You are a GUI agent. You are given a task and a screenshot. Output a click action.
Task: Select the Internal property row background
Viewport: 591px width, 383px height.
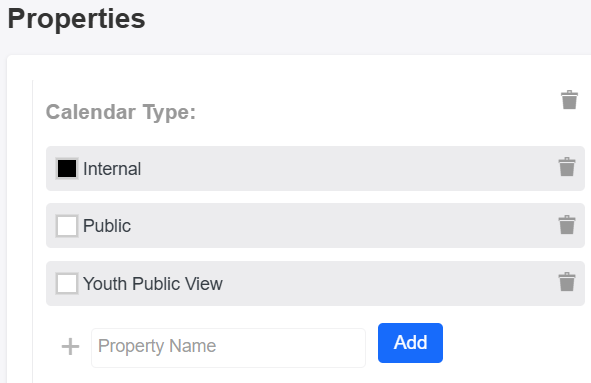(315, 169)
